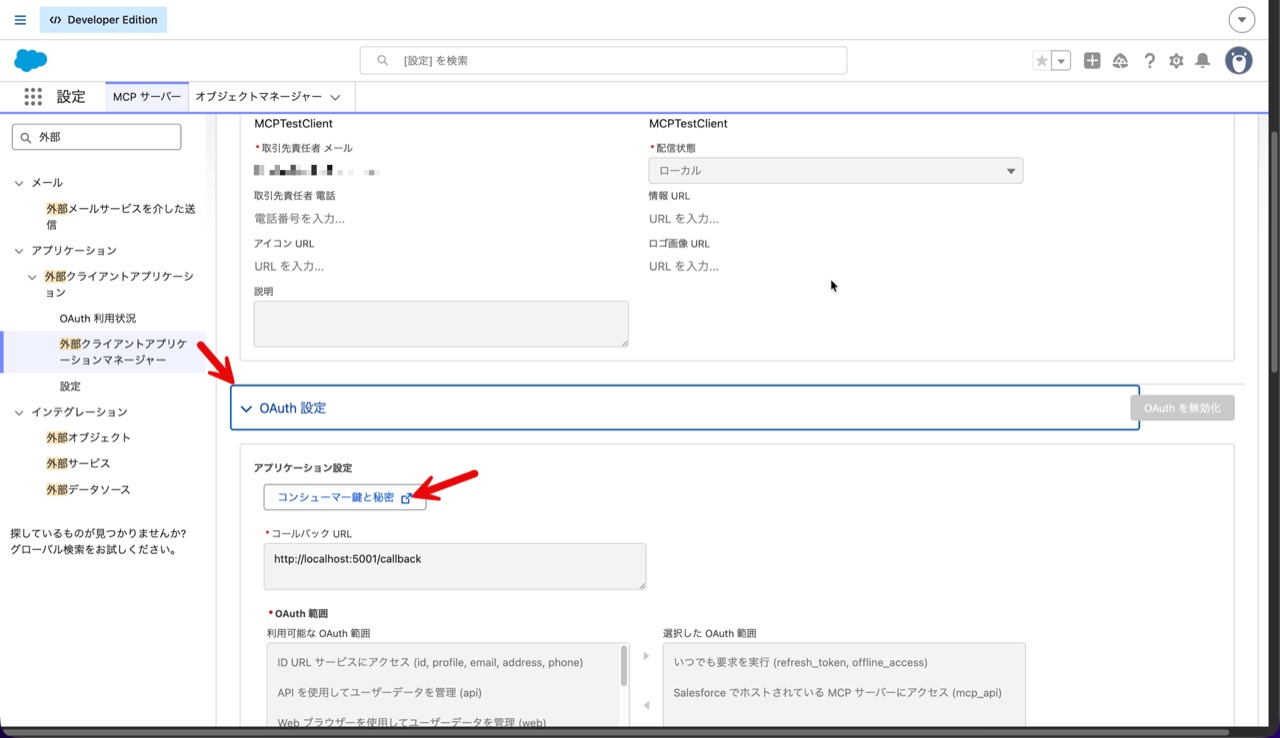
Task: Open the global actions plus icon
Action: tap(1092, 61)
